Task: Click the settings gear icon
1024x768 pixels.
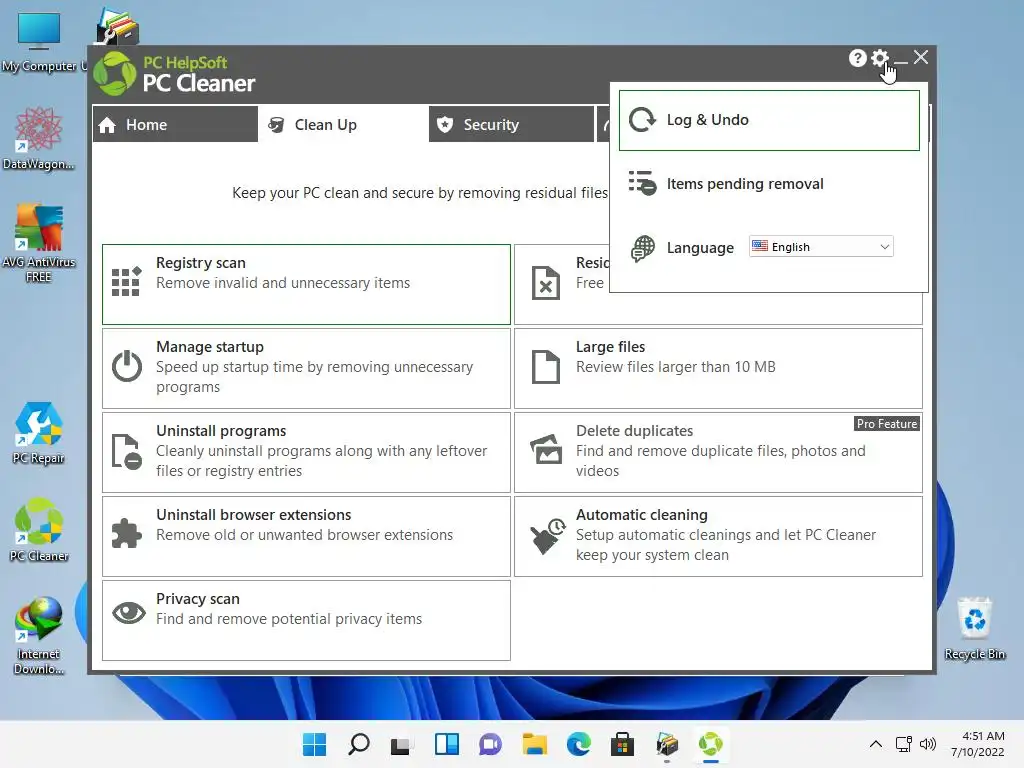Action: (x=880, y=58)
